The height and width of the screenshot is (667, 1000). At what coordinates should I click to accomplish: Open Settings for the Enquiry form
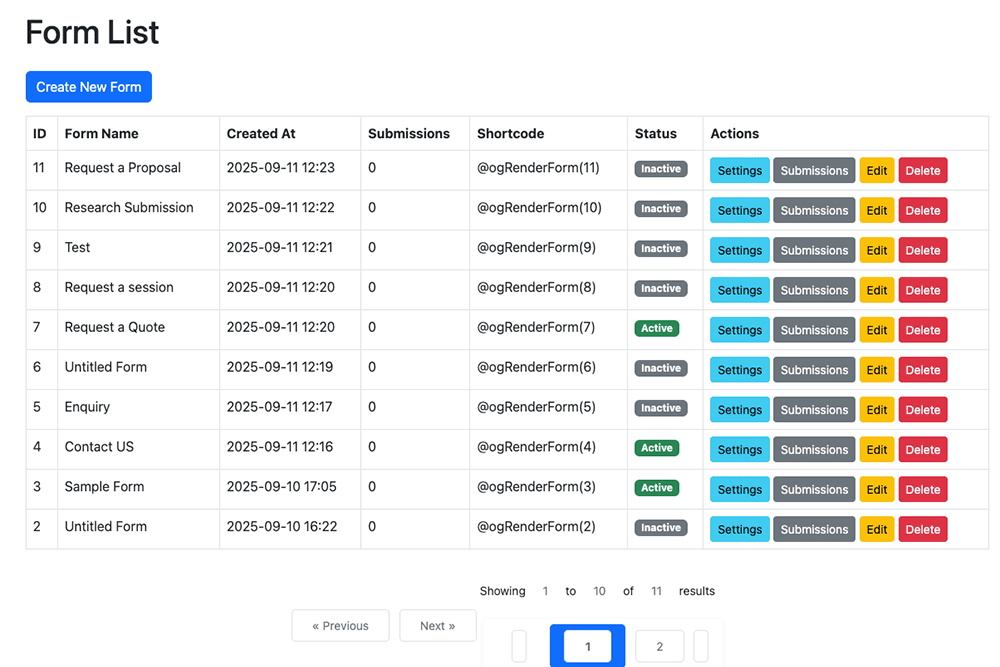pyautogui.click(x=739, y=409)
